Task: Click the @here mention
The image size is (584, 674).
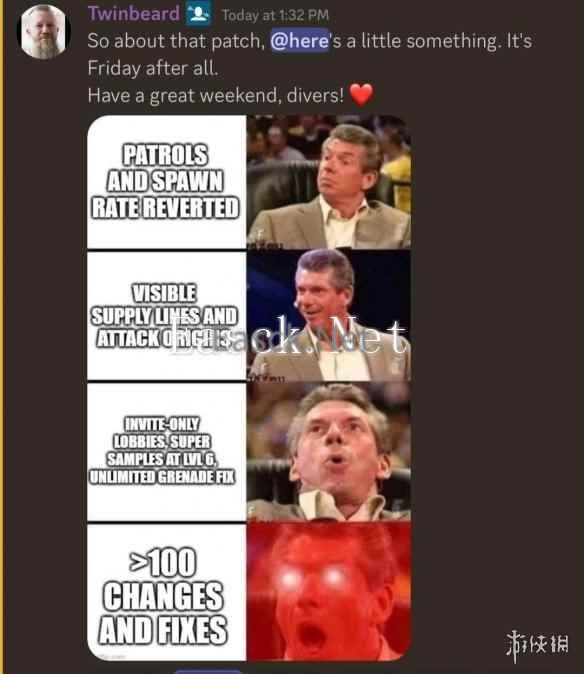Action: 300,42
